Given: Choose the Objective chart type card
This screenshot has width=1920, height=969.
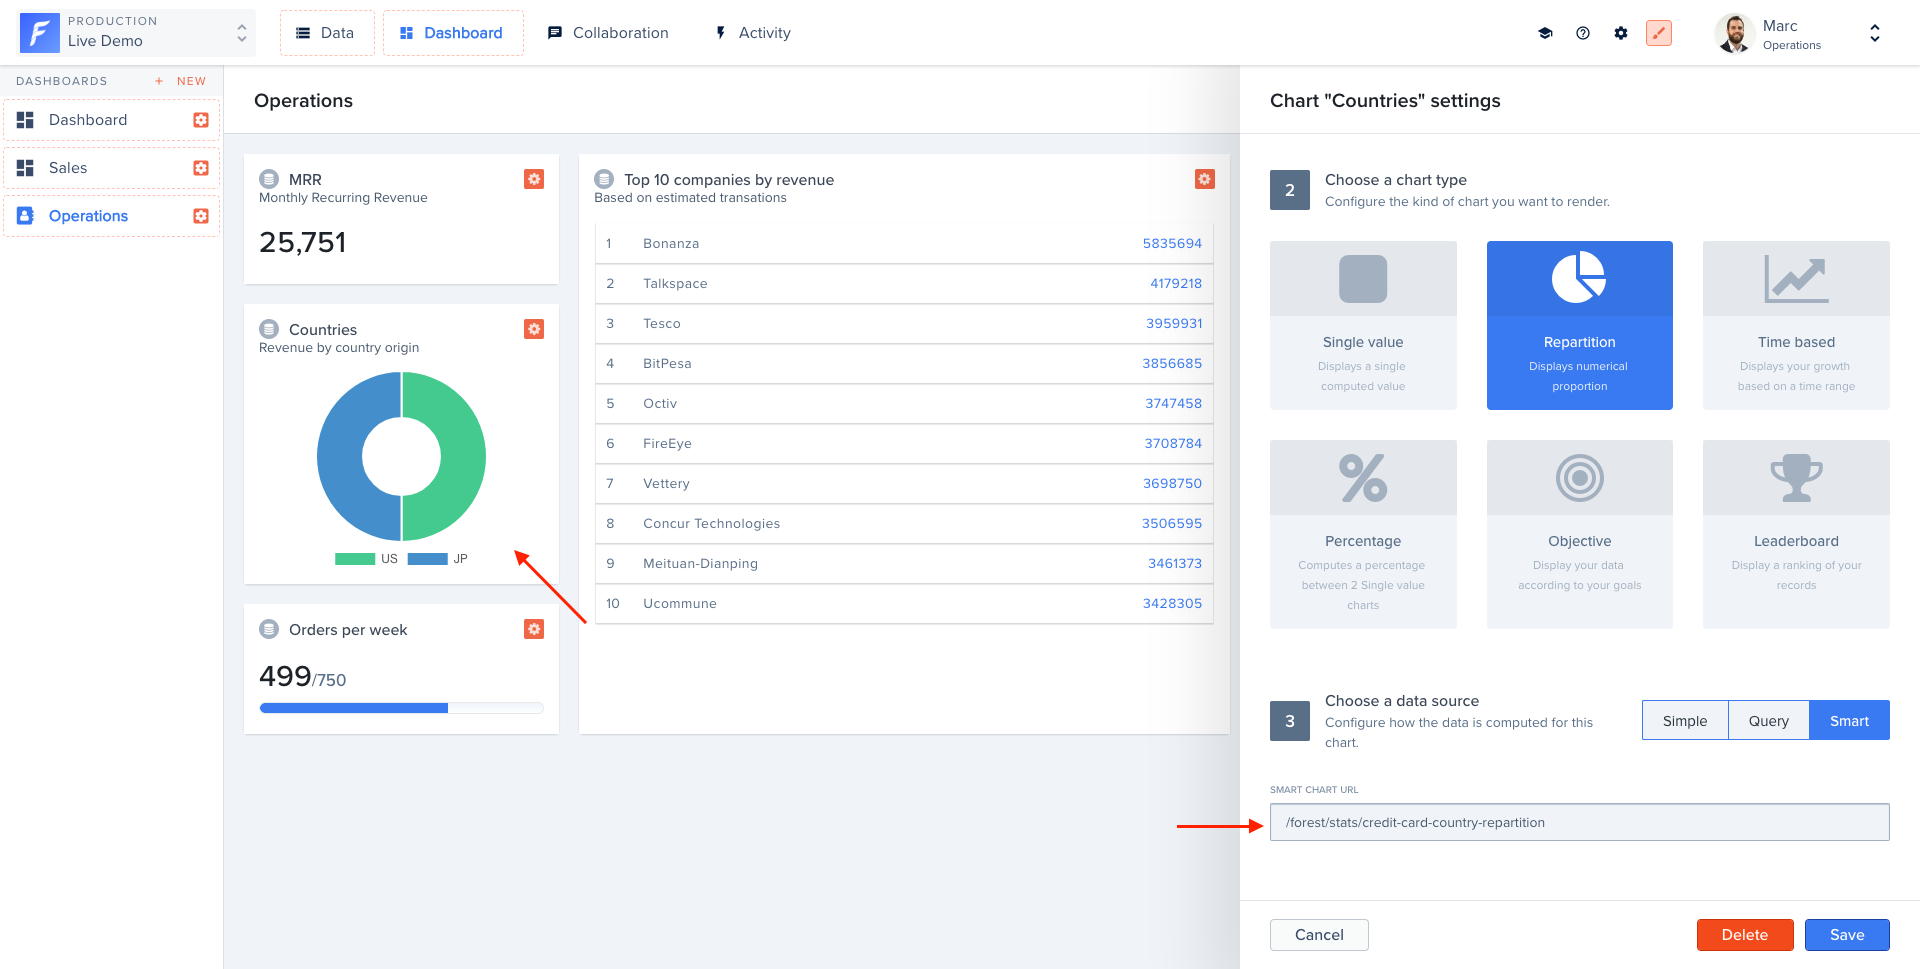Looking at the screenshot, I should 1580,534.
